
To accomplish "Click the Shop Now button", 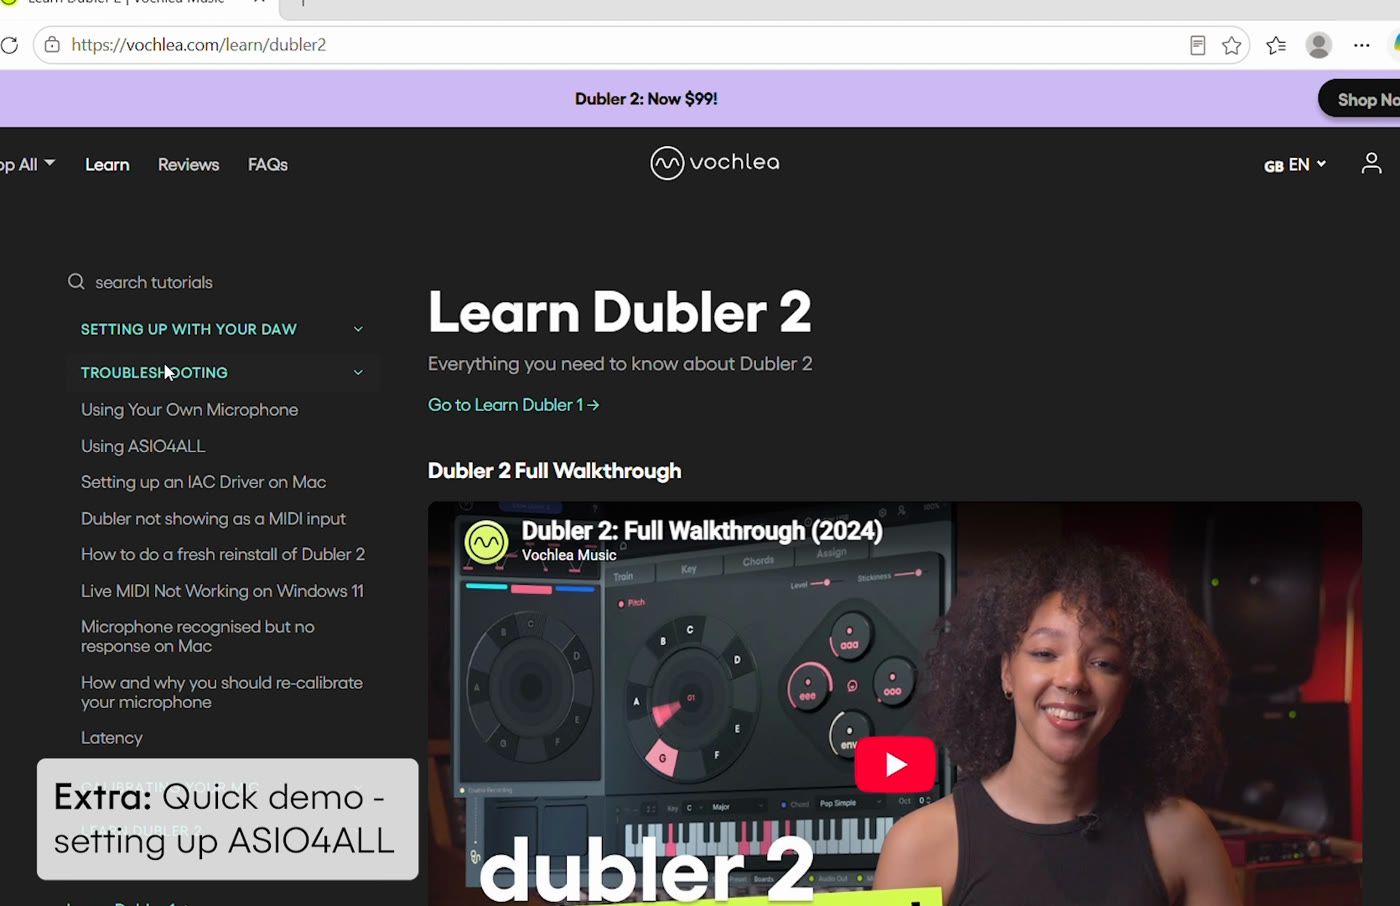I will click(x=1360, y=99).
